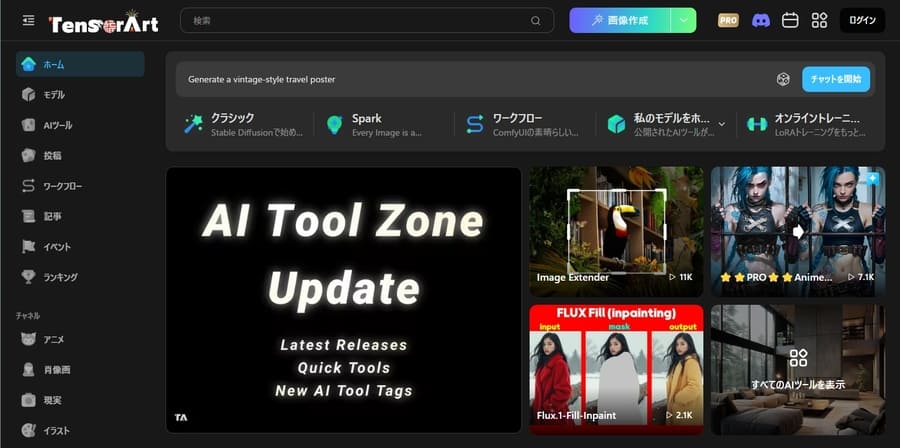
Task: Open the ワークフロー ComfyUI option
Action: pyautogui.click(x=522, y=124)
